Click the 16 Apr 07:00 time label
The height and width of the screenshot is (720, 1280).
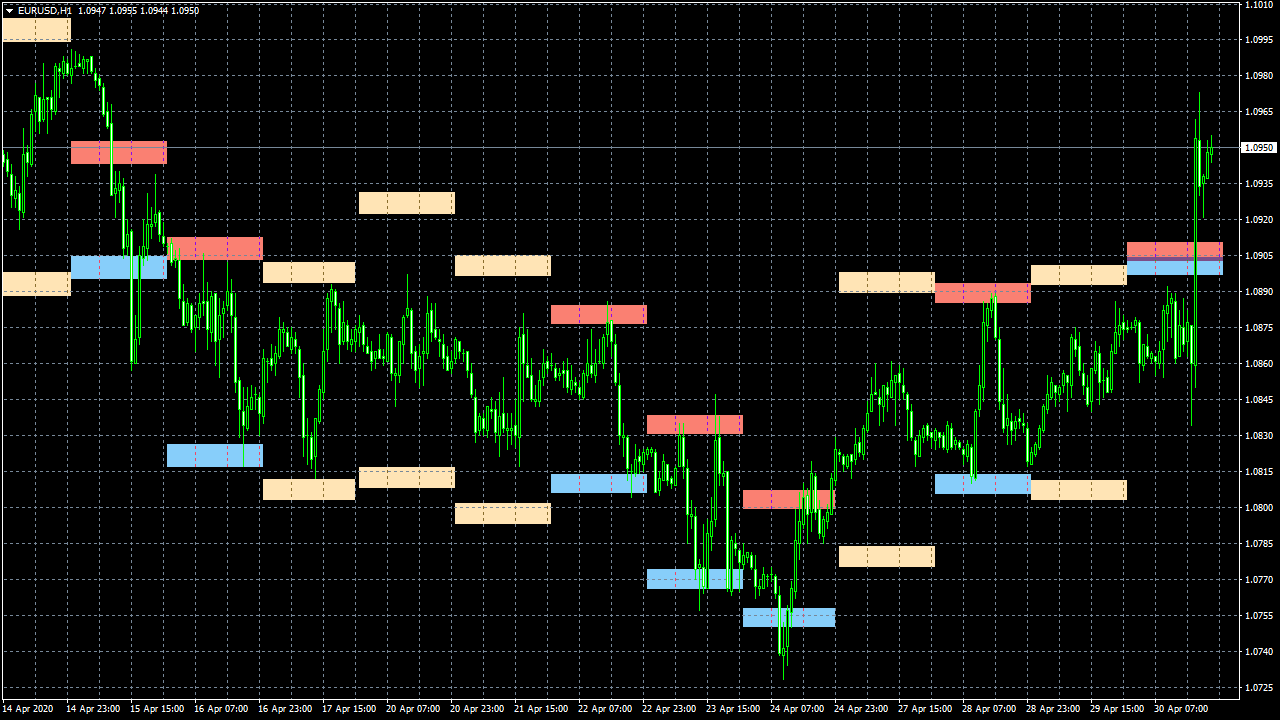[x=221, y=709]
